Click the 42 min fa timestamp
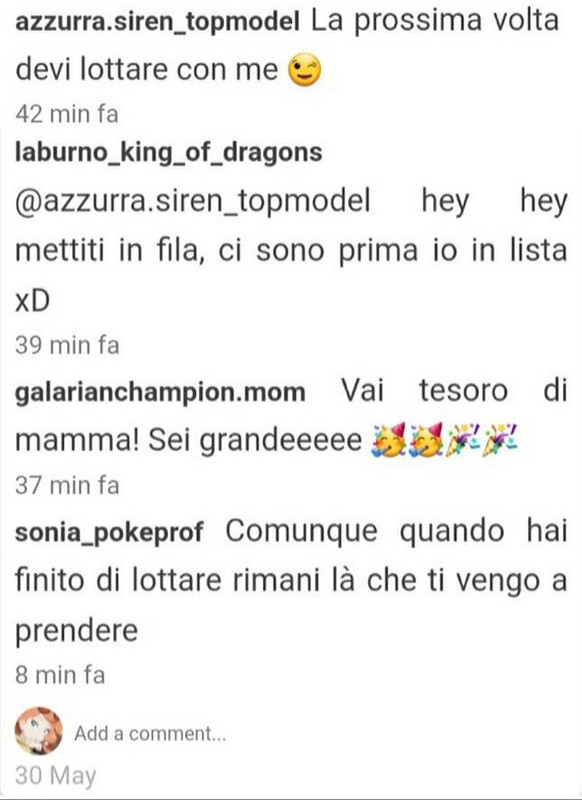 coord(67,113)
